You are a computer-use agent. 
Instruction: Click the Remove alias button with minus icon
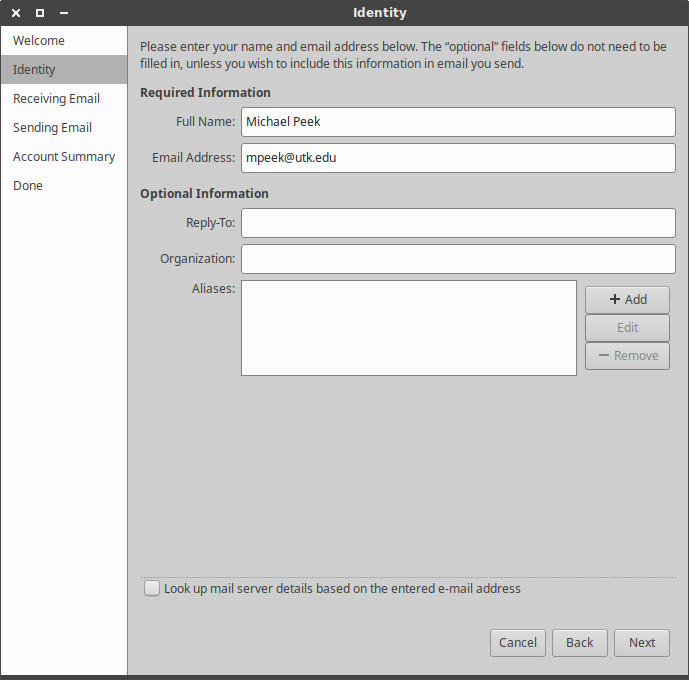(627, 356)
